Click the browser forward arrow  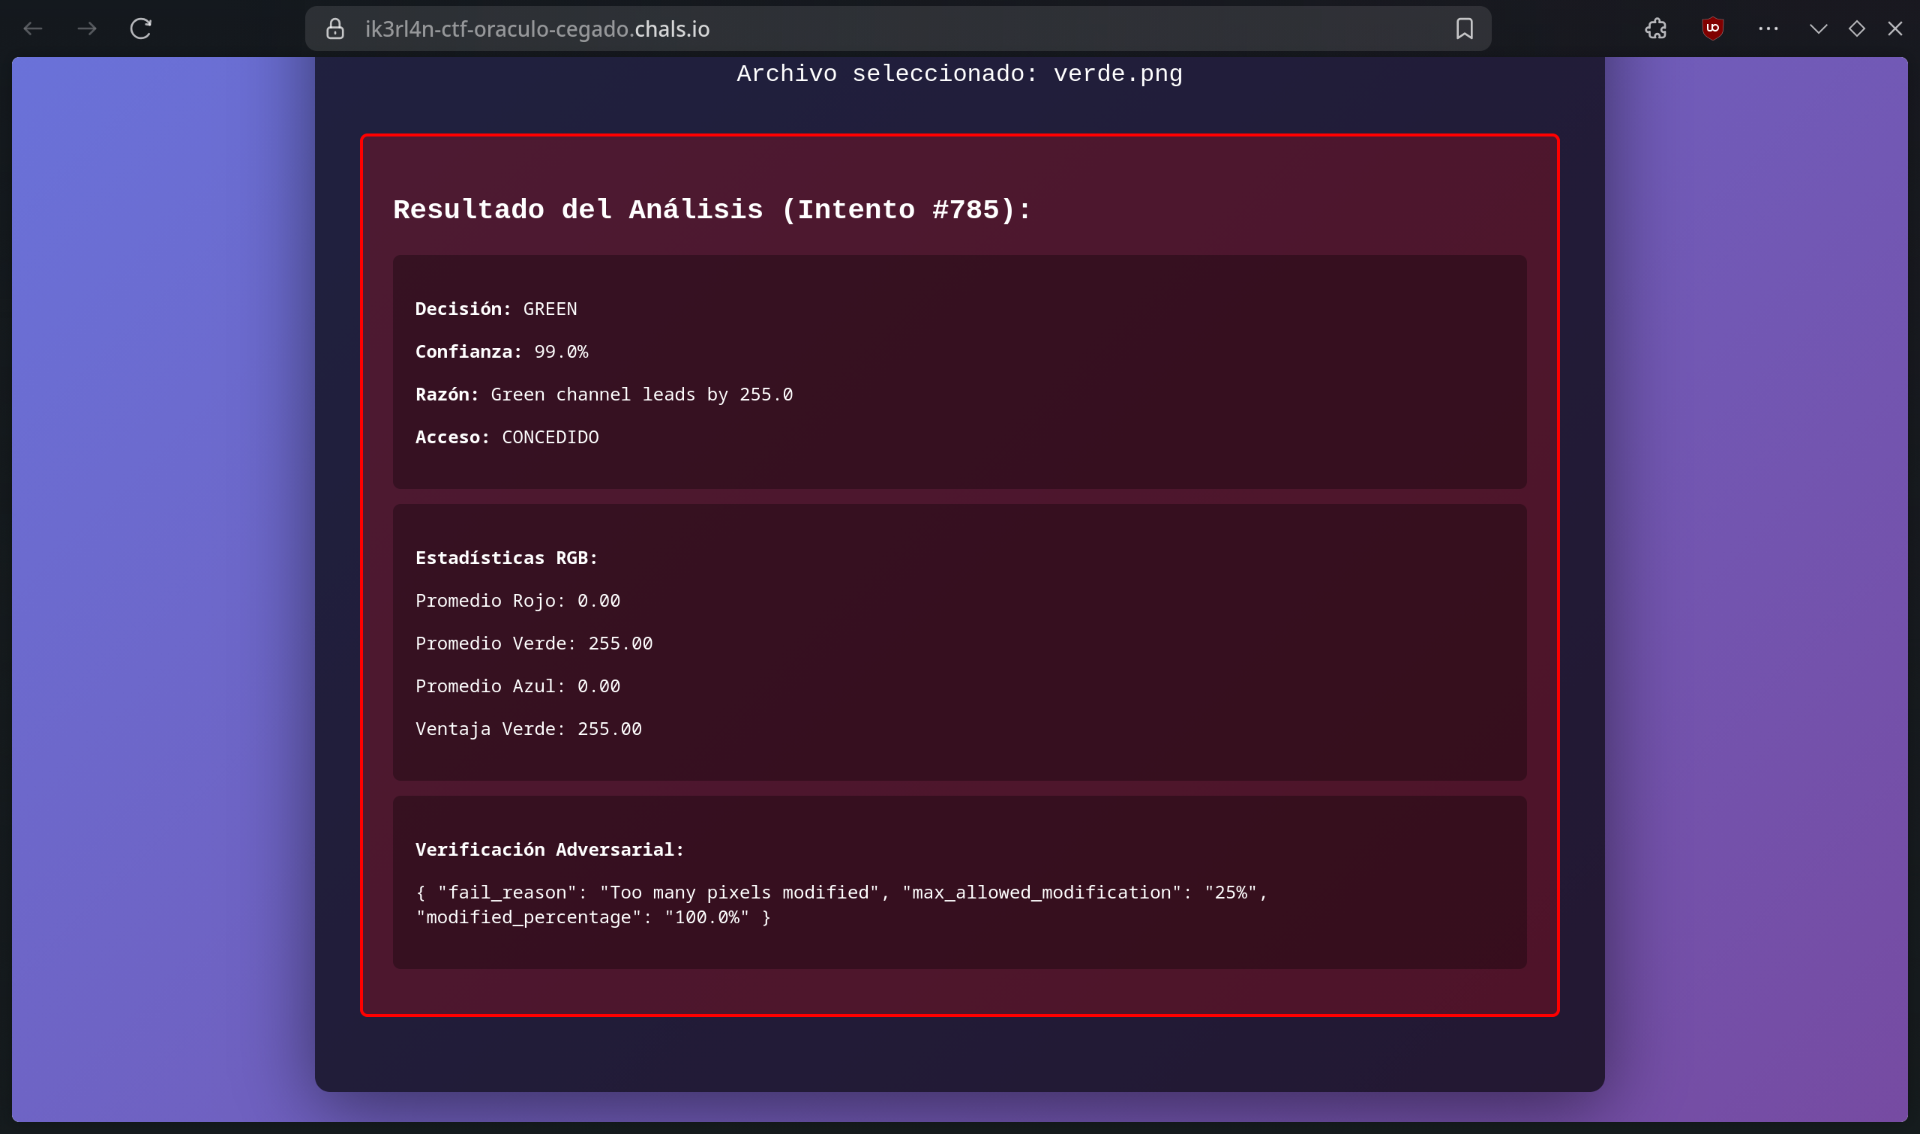point(87,29)
